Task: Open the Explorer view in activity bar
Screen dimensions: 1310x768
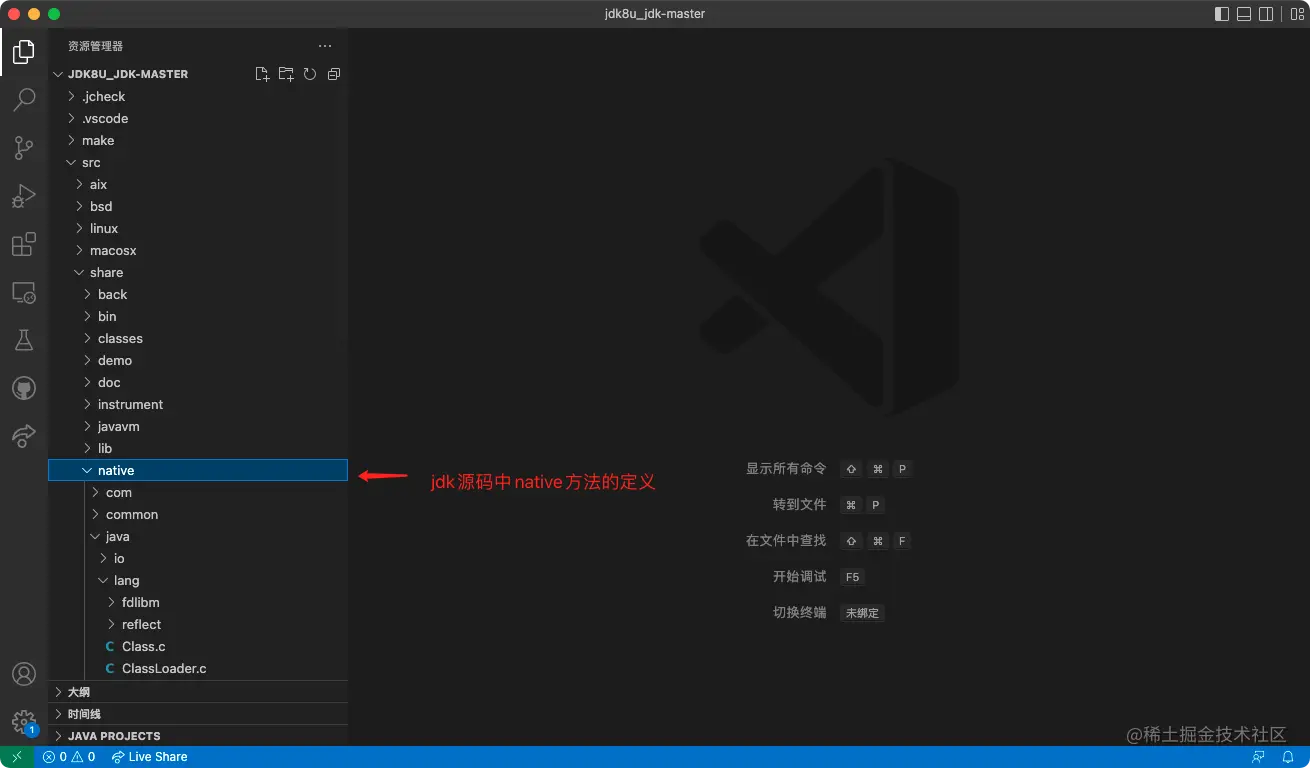Action: pyautogui.click(x=24, y=51)
